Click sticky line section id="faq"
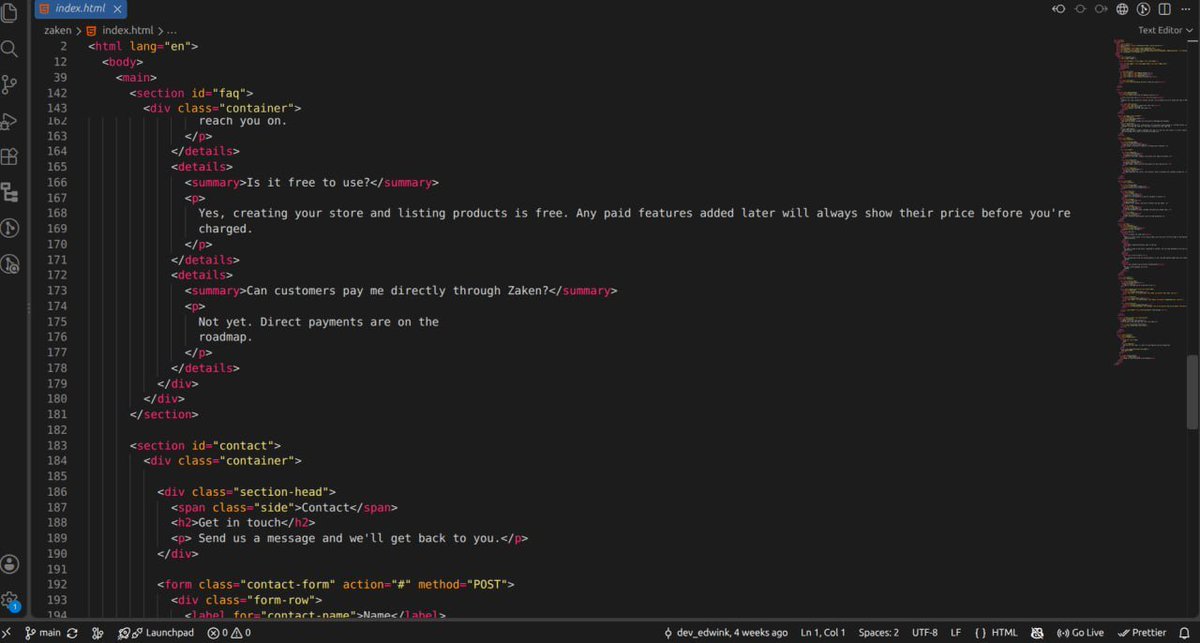Viewport: 1200px width, 643px height. tap(192, 93)
